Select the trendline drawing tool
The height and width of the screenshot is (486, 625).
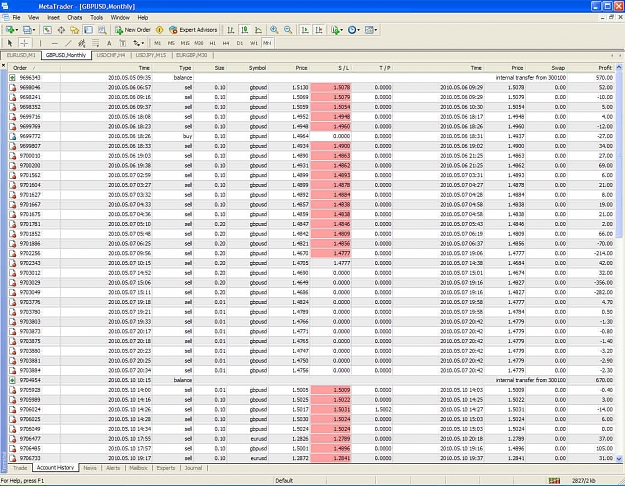point(68,43)
